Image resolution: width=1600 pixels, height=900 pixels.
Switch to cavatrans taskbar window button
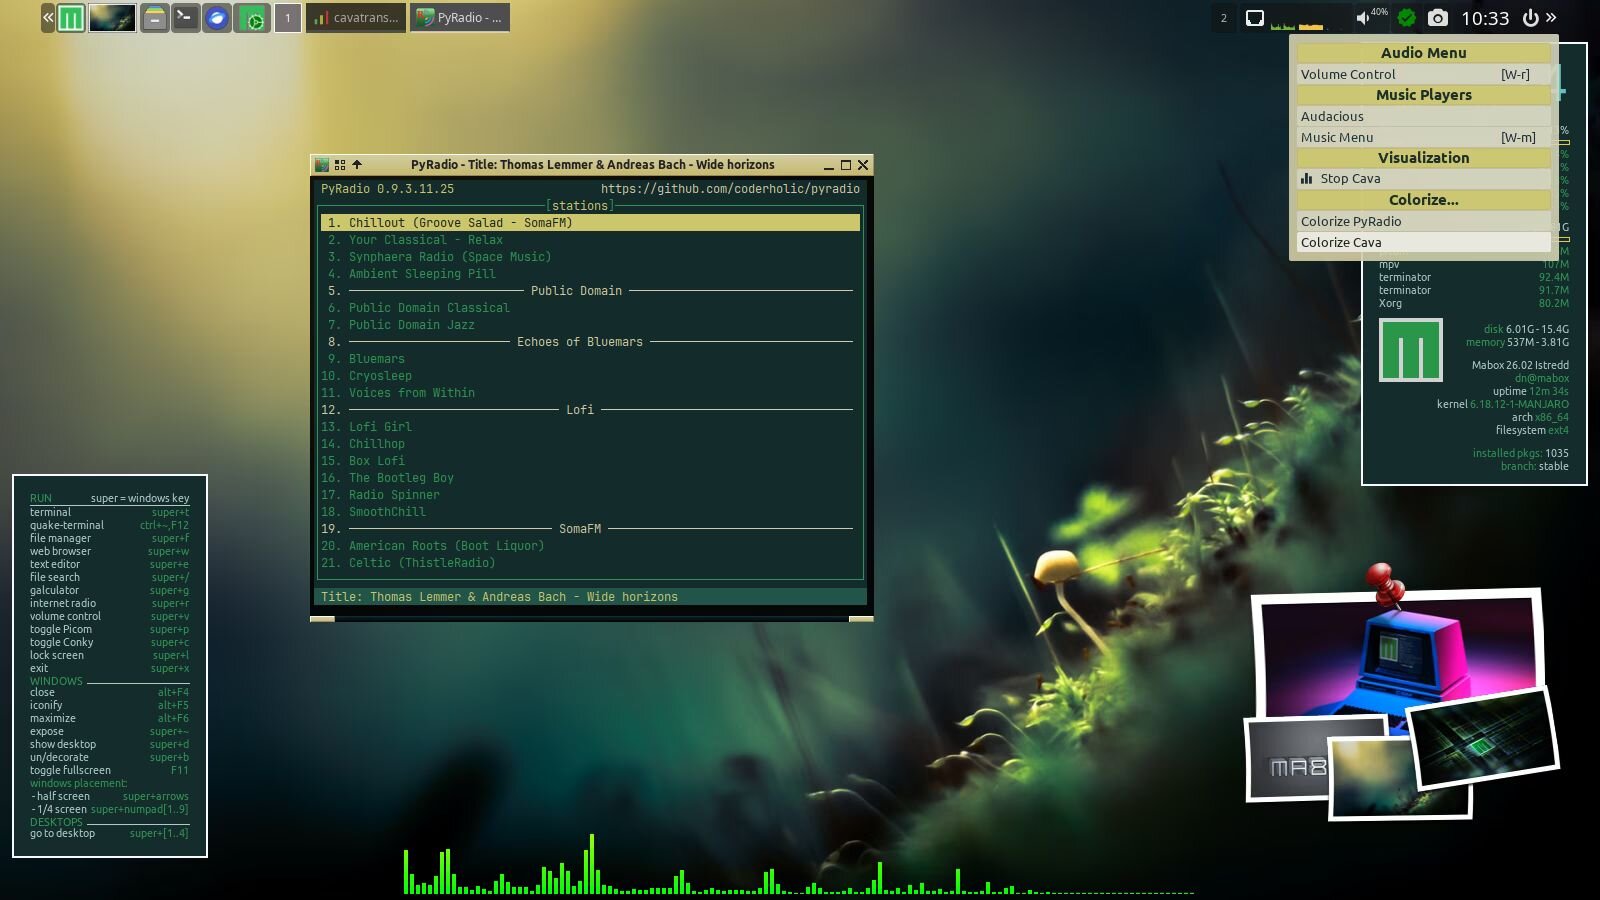click(x=356, y=18)
